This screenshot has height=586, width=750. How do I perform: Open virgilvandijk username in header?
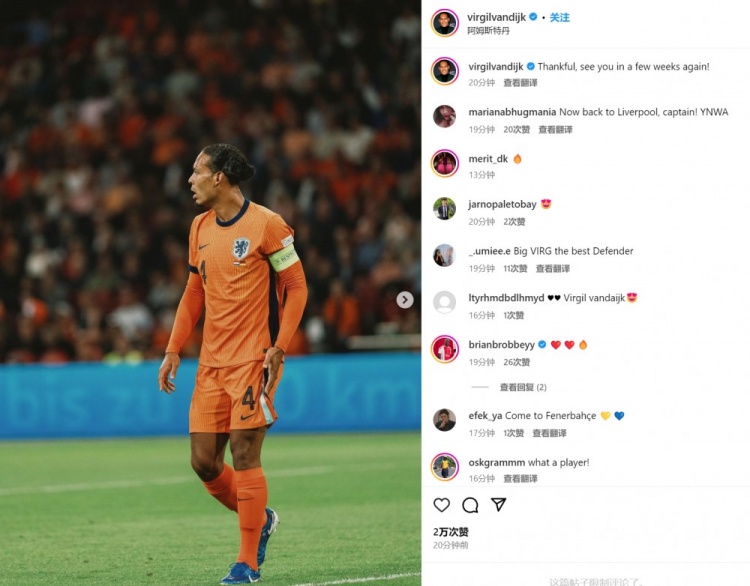click(x=496, y=17)
